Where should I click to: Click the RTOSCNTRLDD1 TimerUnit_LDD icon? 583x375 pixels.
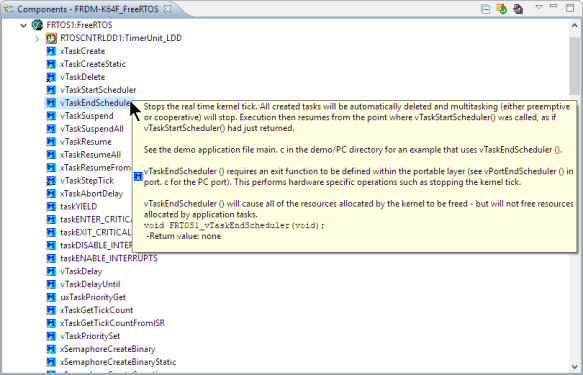pos(51,38)
